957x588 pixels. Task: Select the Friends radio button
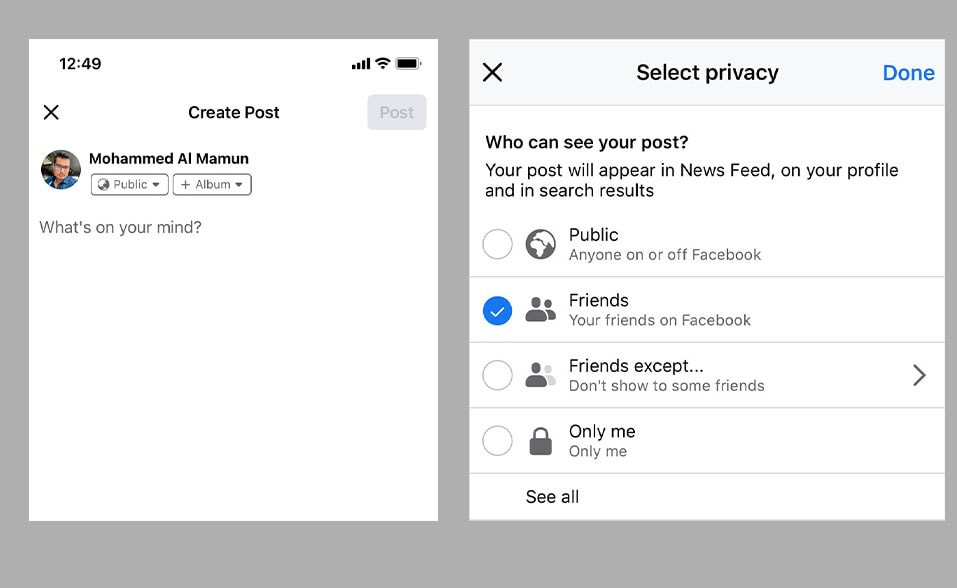click(x=497, y=311)
